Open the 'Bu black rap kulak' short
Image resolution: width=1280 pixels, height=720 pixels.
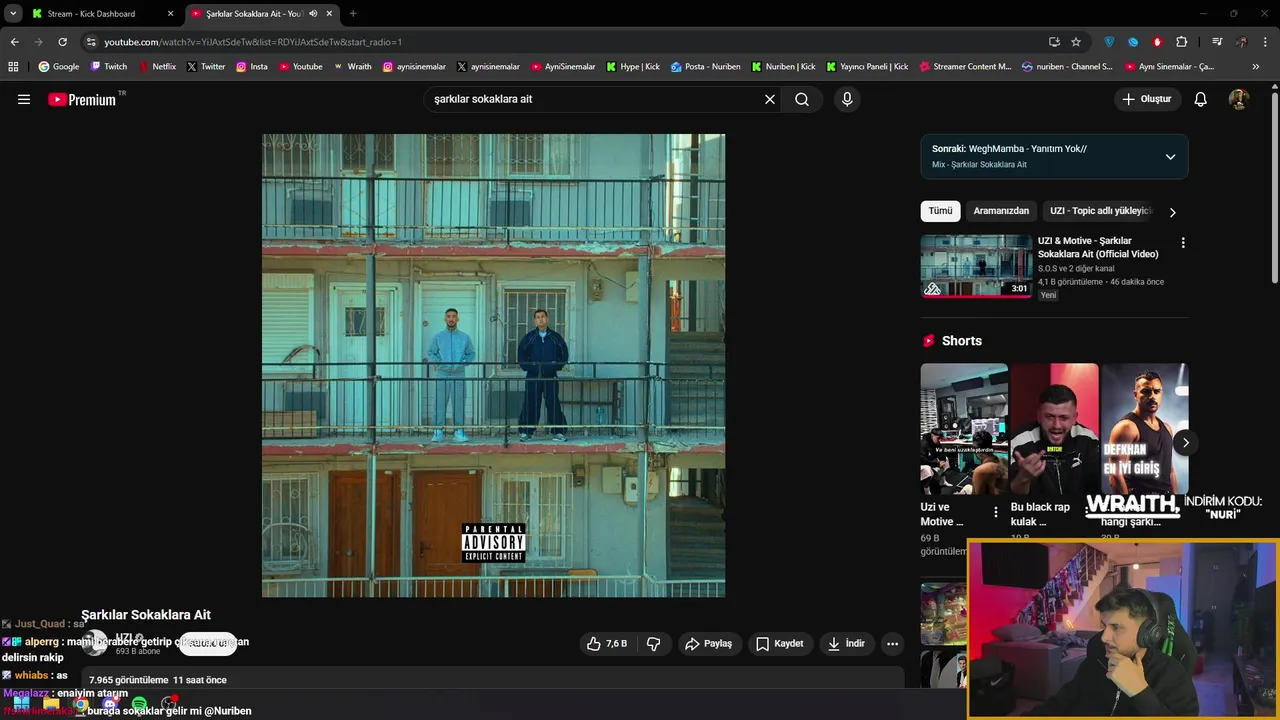point(1054,429)
